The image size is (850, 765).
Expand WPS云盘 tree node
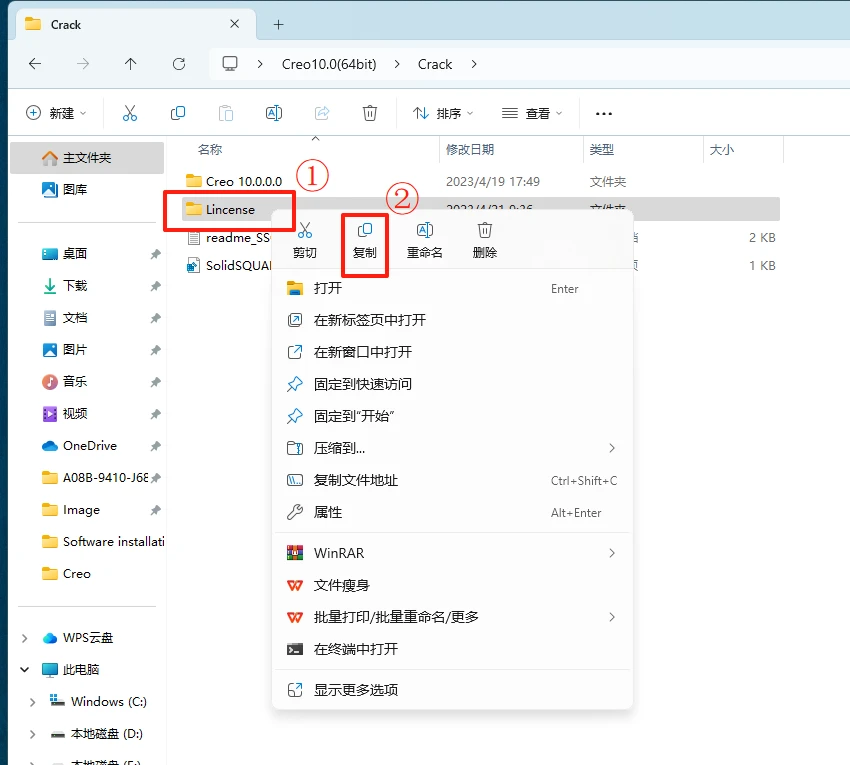coord(24,638)
